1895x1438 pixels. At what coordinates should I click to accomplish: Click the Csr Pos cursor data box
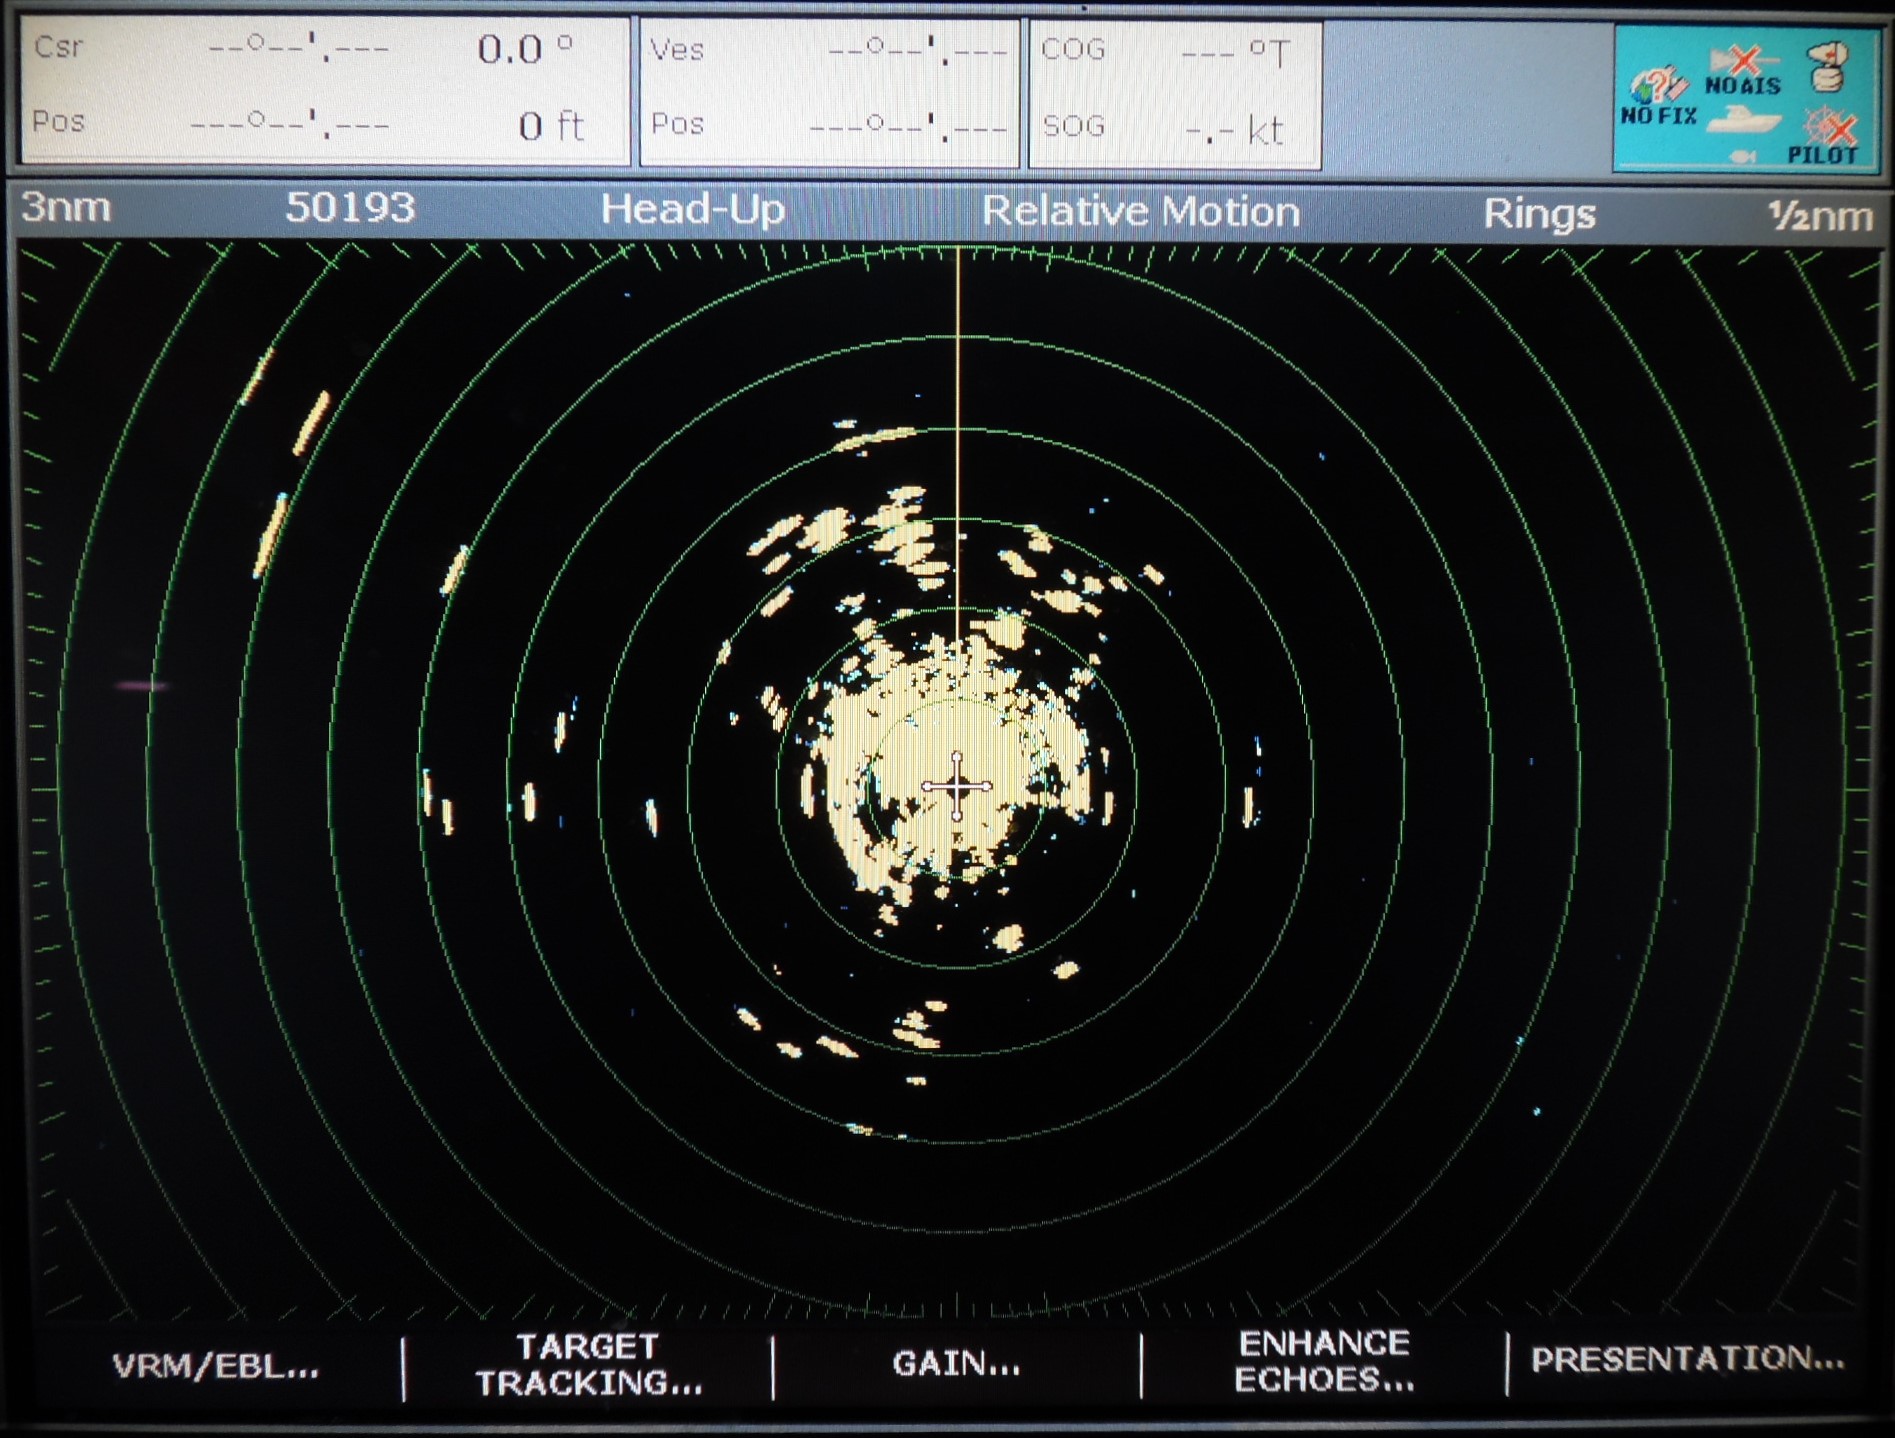point(325,90)
